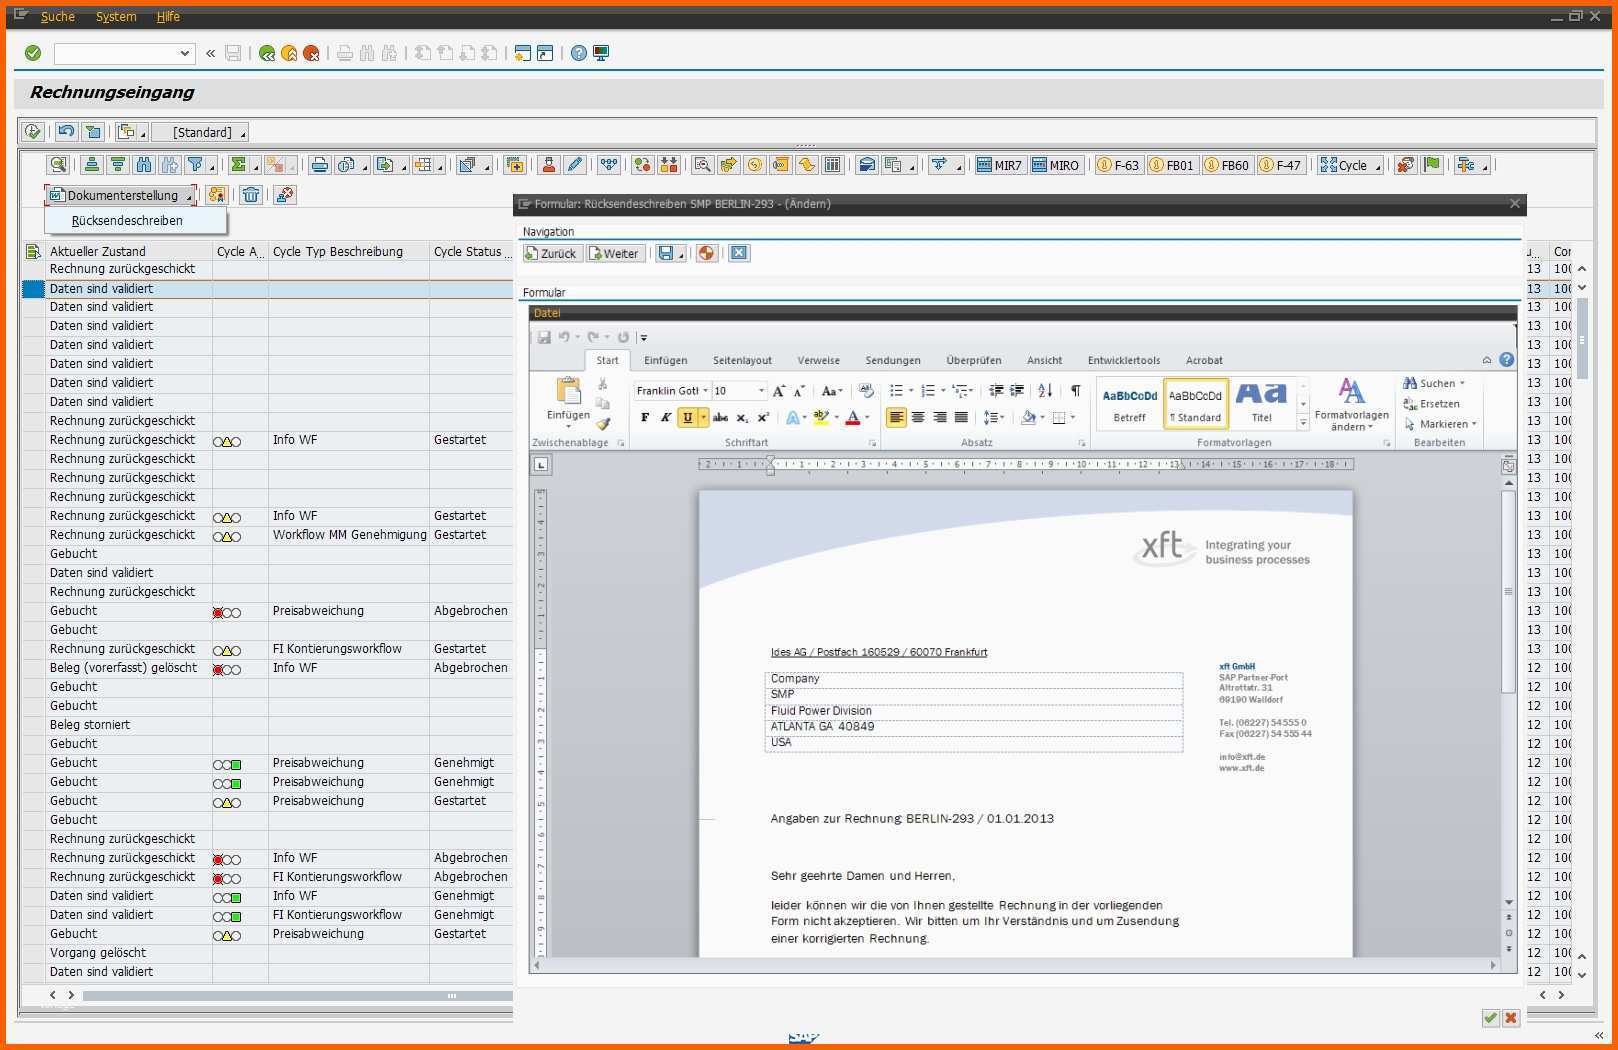This screenshot has width=1618, height=1050.
Task: Switch to the Einfügen ribbon tab
Action: [665, 360]
